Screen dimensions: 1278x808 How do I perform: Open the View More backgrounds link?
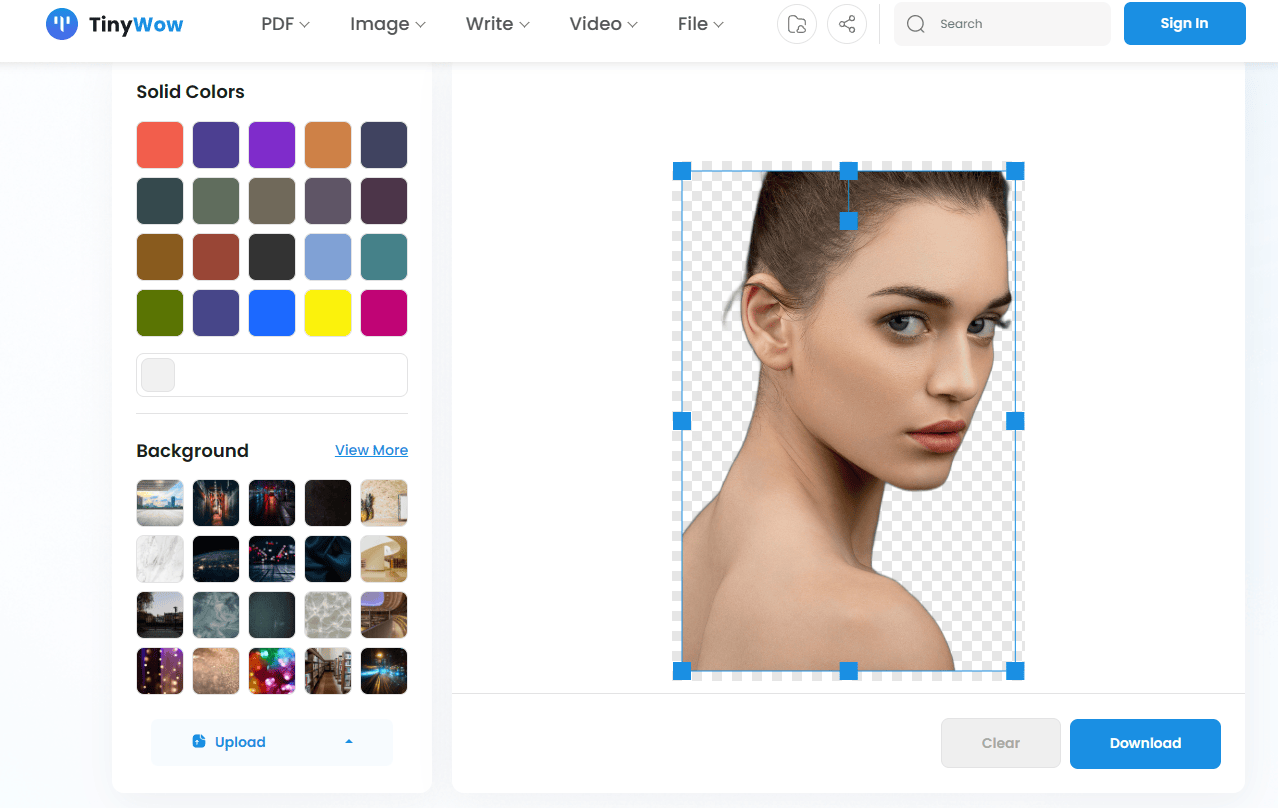coord(371,450)
